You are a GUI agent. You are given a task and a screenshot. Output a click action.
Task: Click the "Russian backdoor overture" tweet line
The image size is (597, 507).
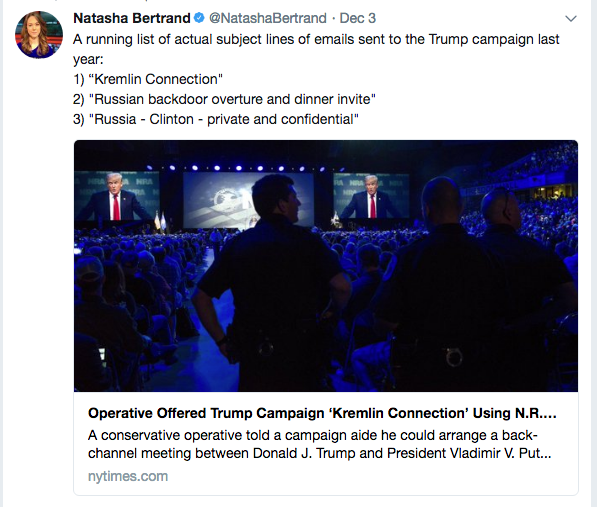(x=224, y=99)
